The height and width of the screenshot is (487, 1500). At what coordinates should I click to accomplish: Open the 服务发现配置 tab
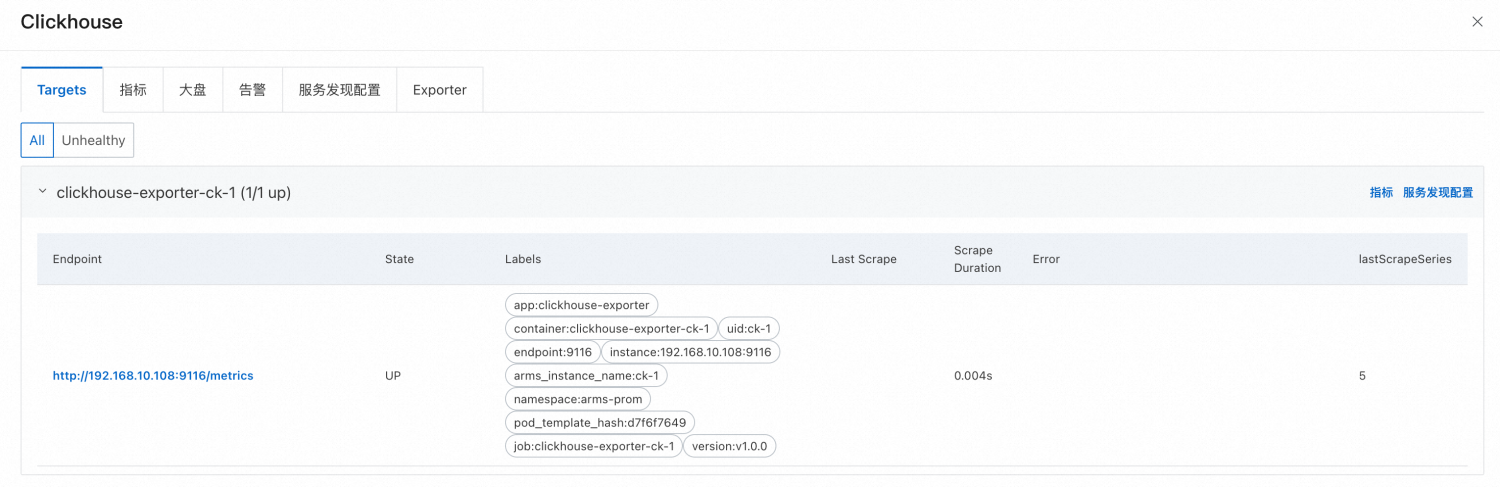(340, 90)
